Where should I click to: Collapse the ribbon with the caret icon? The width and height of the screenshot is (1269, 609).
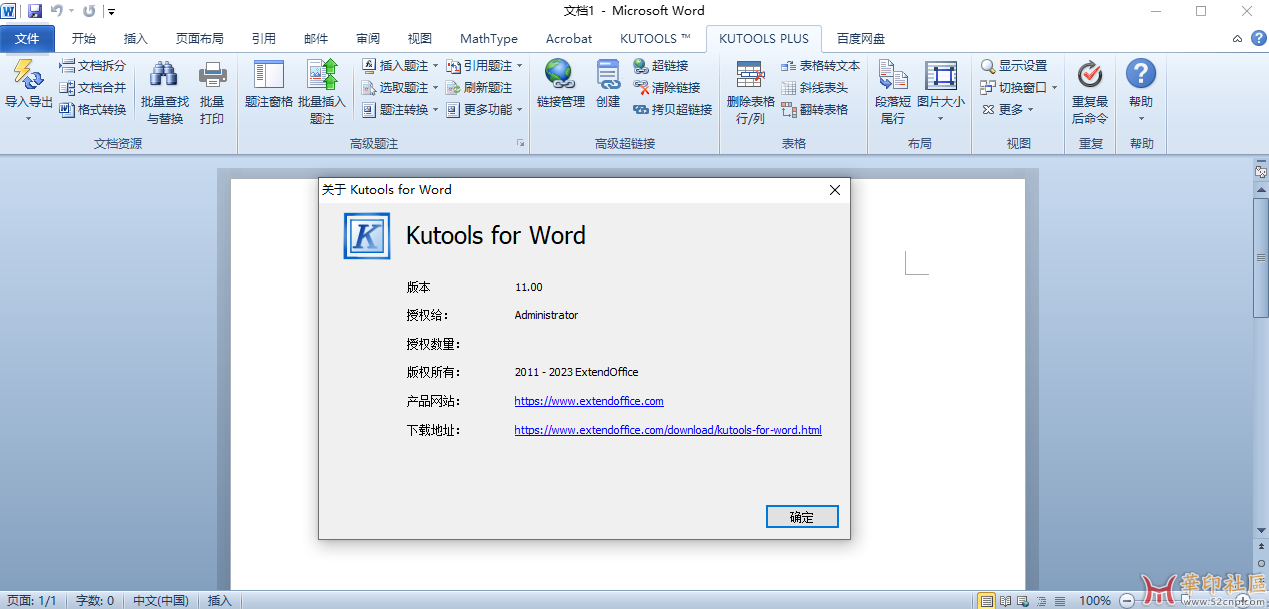[1237, 38]
